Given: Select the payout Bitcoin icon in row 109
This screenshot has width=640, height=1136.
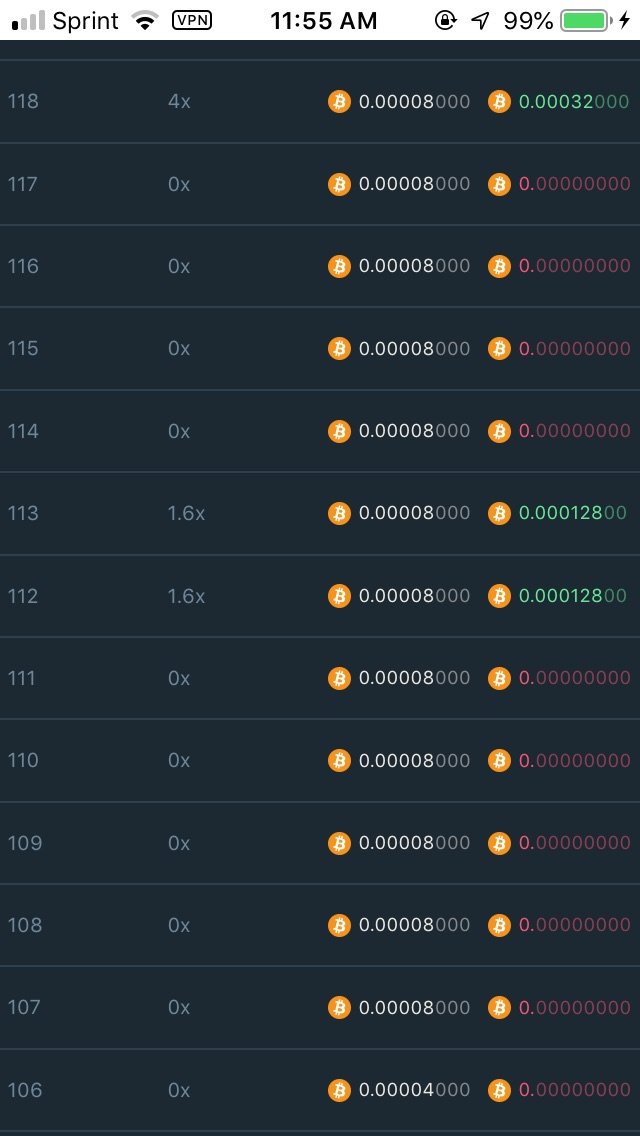Looking at the screenshot, I should 499,843.
